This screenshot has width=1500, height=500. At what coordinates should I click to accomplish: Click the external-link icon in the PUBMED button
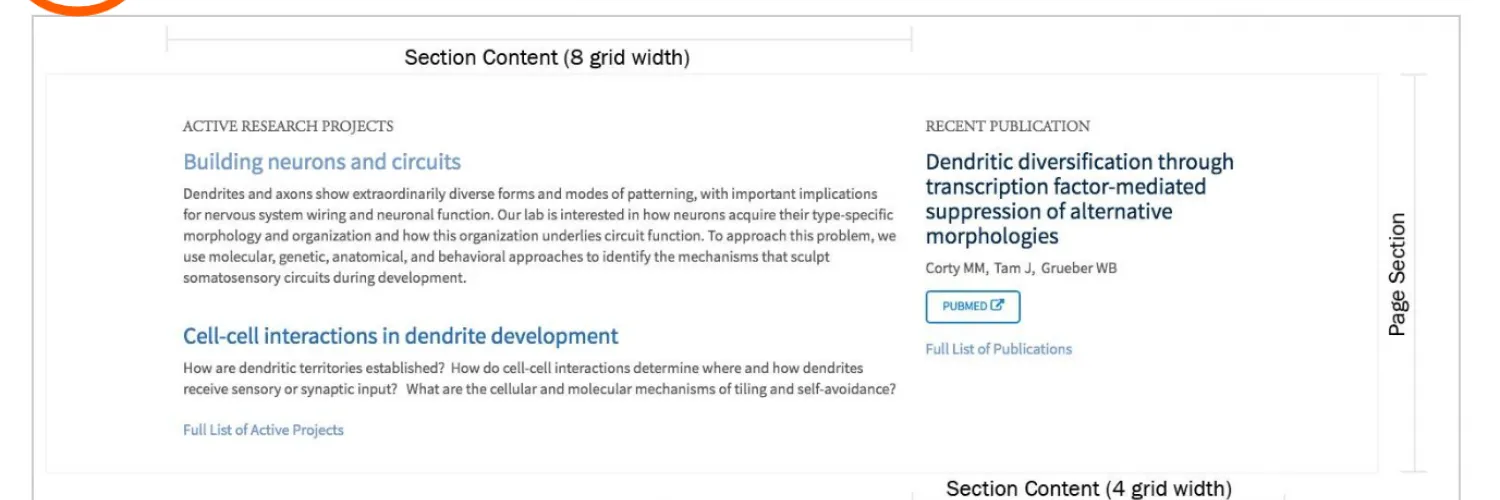[x=998, y=306]
